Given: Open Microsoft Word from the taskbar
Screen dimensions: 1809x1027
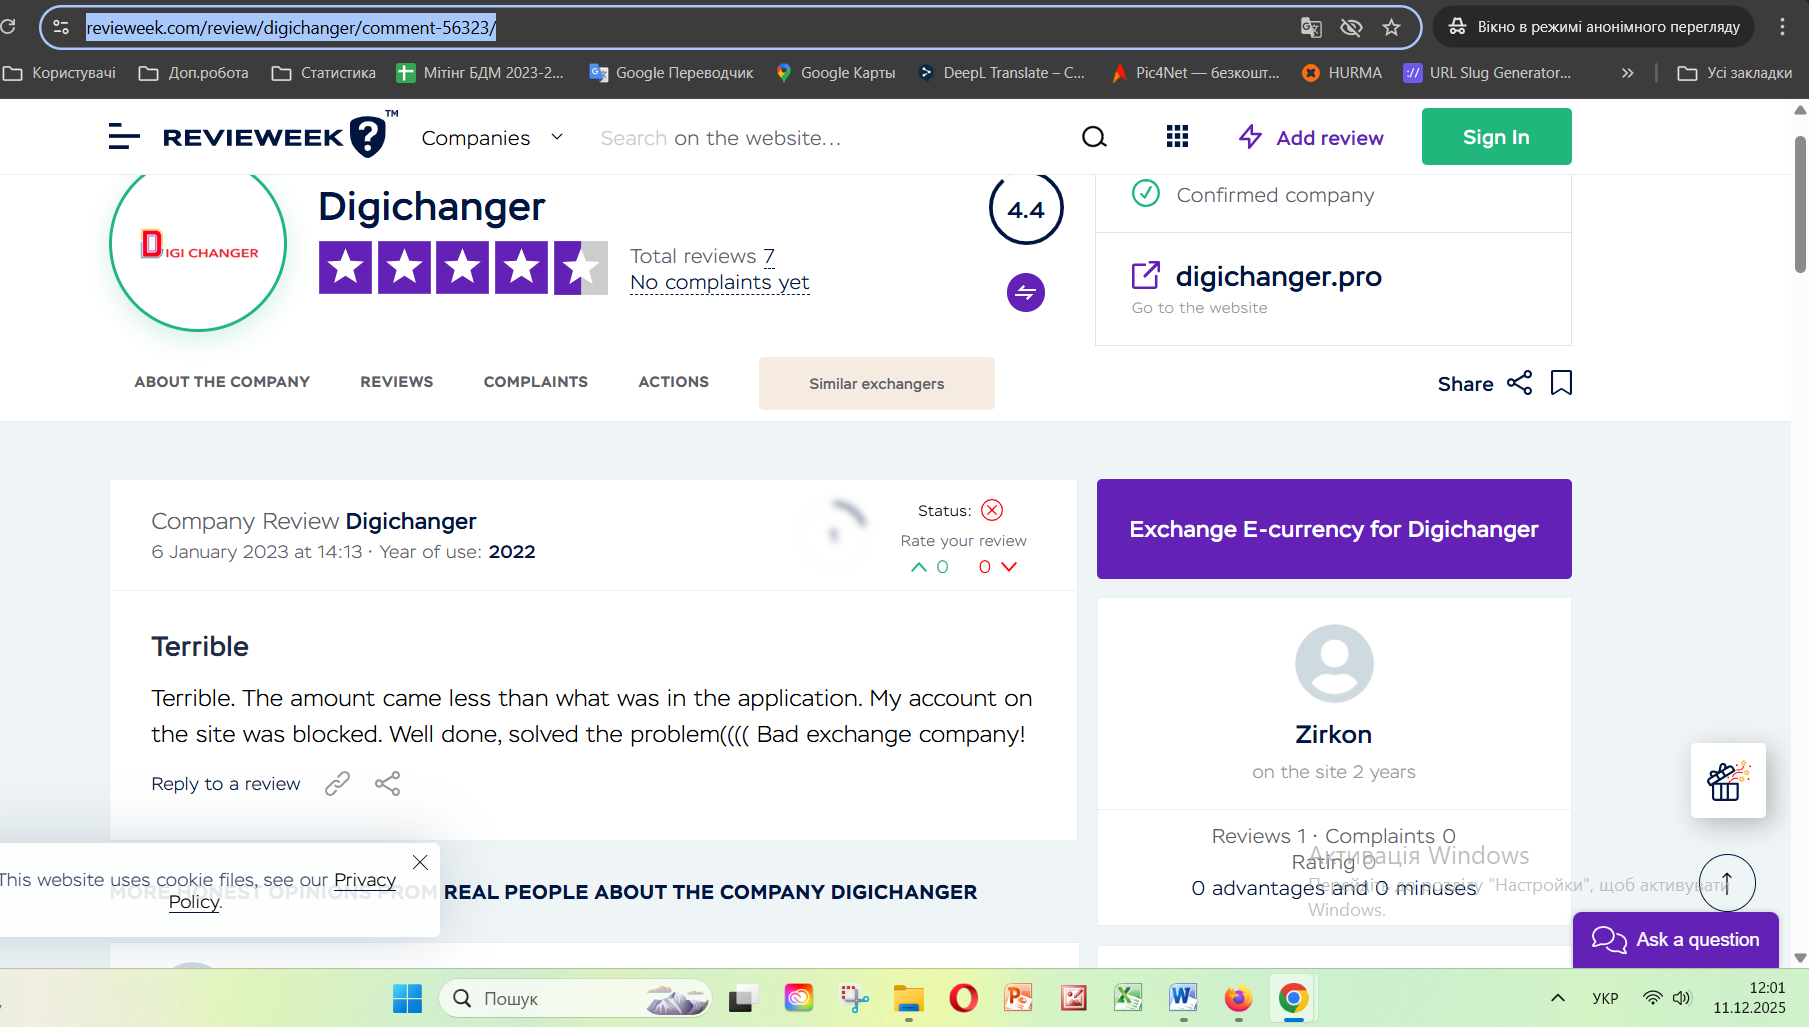Looking at the screenshot, I should pos(1183,998).
